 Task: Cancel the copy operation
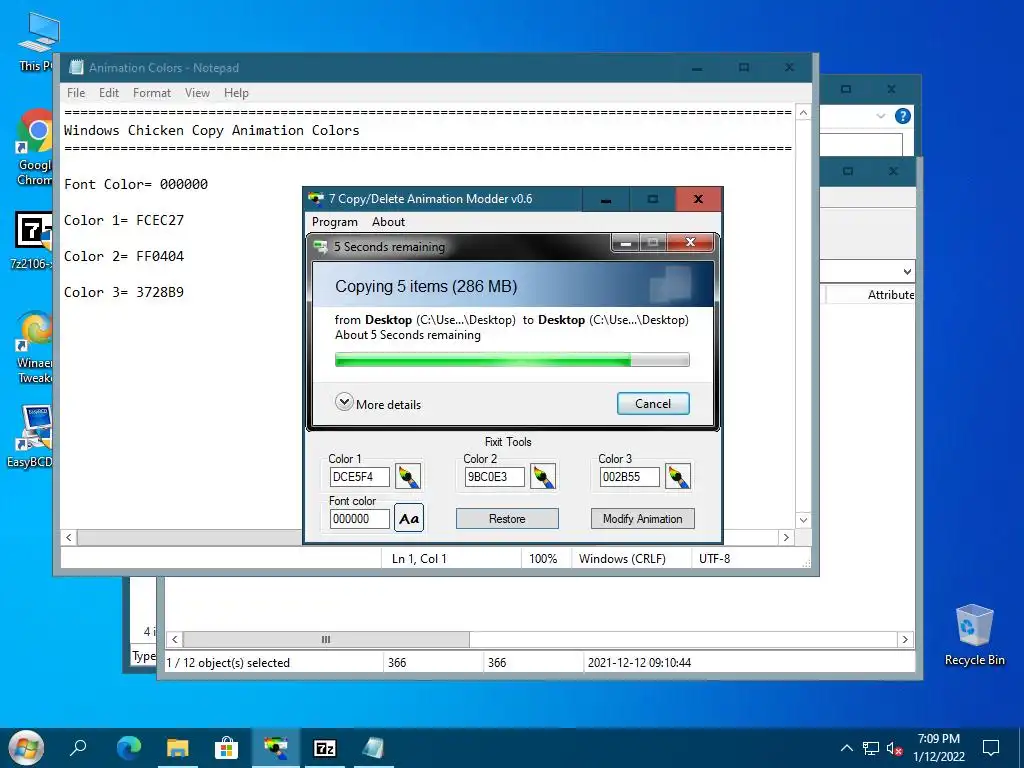(653, 404)
